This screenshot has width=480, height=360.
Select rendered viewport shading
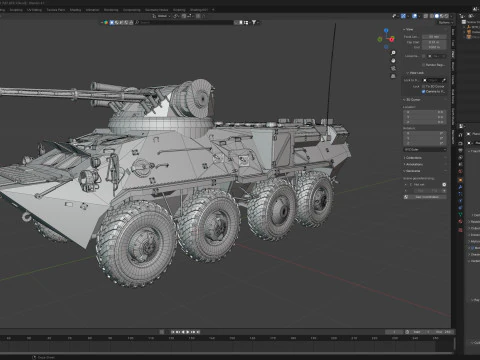coord(447,16)
